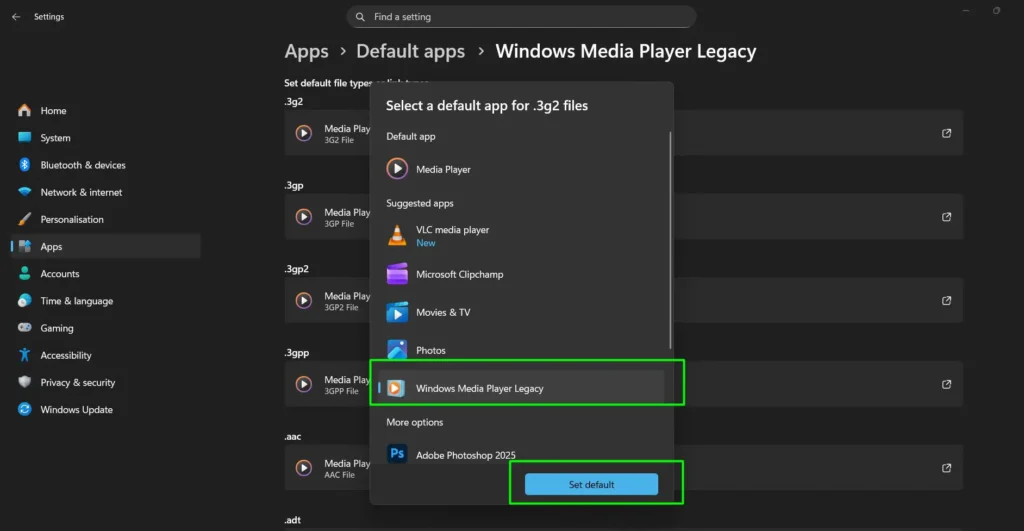Open external link icon for .3gp row
Screen dimensions: 1024x531
[946, 217]
